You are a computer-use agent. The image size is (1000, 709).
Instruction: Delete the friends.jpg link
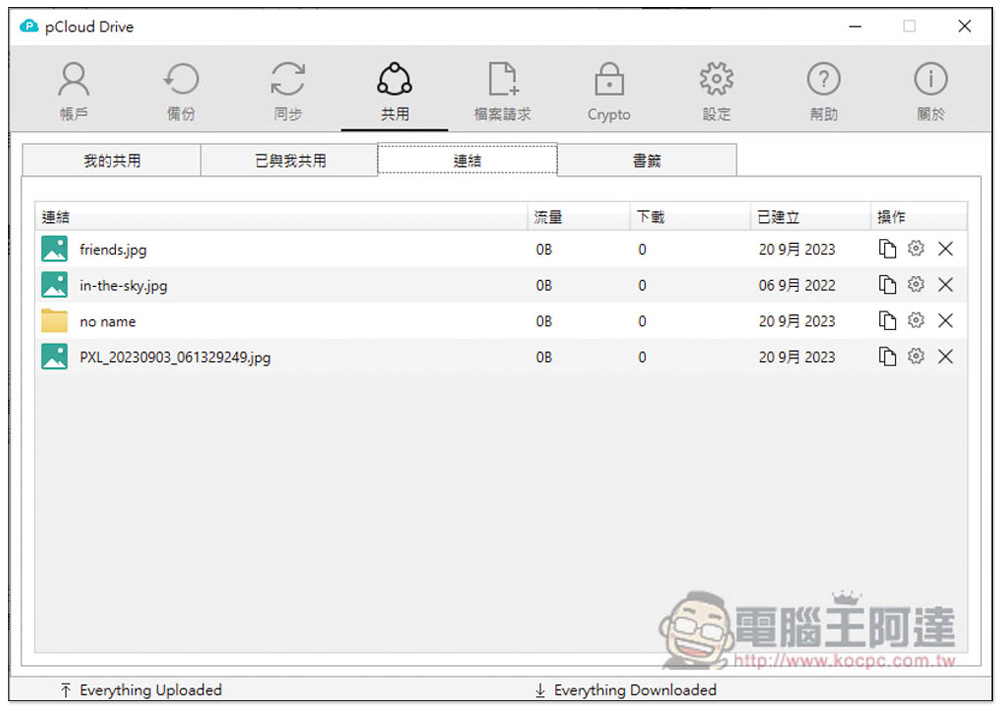click(x=945, y=249)
